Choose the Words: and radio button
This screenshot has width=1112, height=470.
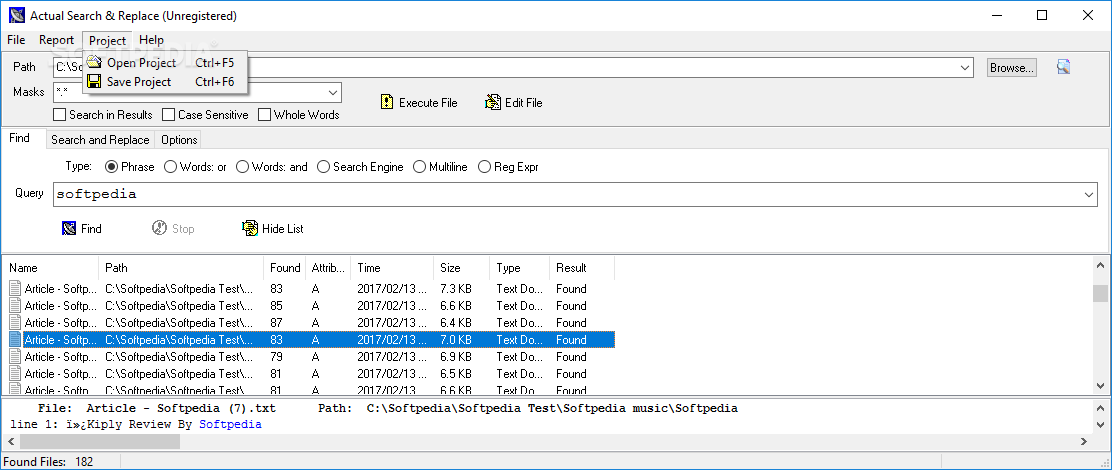coord(243,167)
